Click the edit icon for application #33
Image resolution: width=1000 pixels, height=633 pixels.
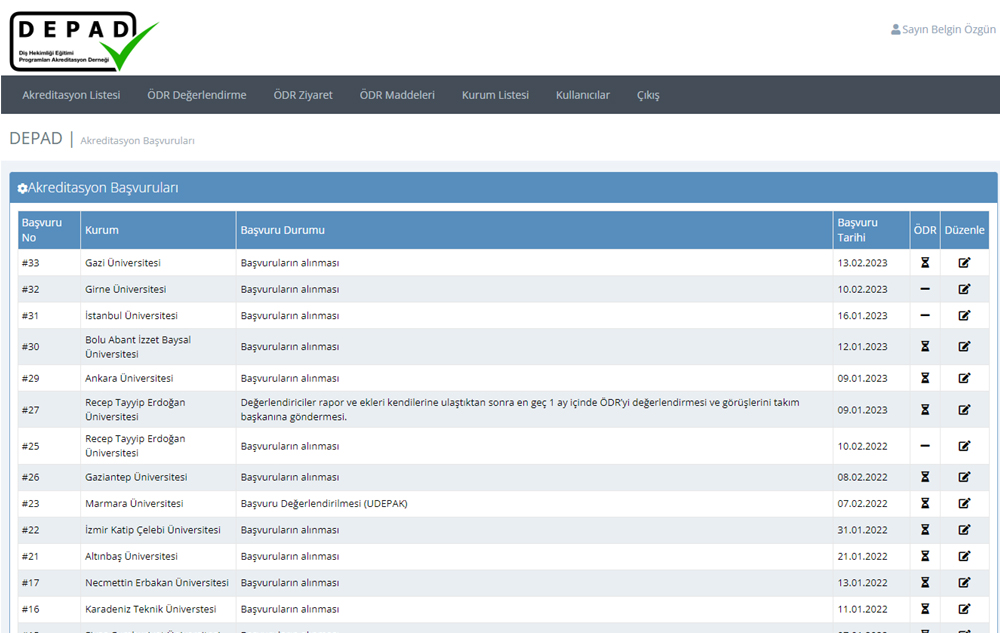point(964,263)
